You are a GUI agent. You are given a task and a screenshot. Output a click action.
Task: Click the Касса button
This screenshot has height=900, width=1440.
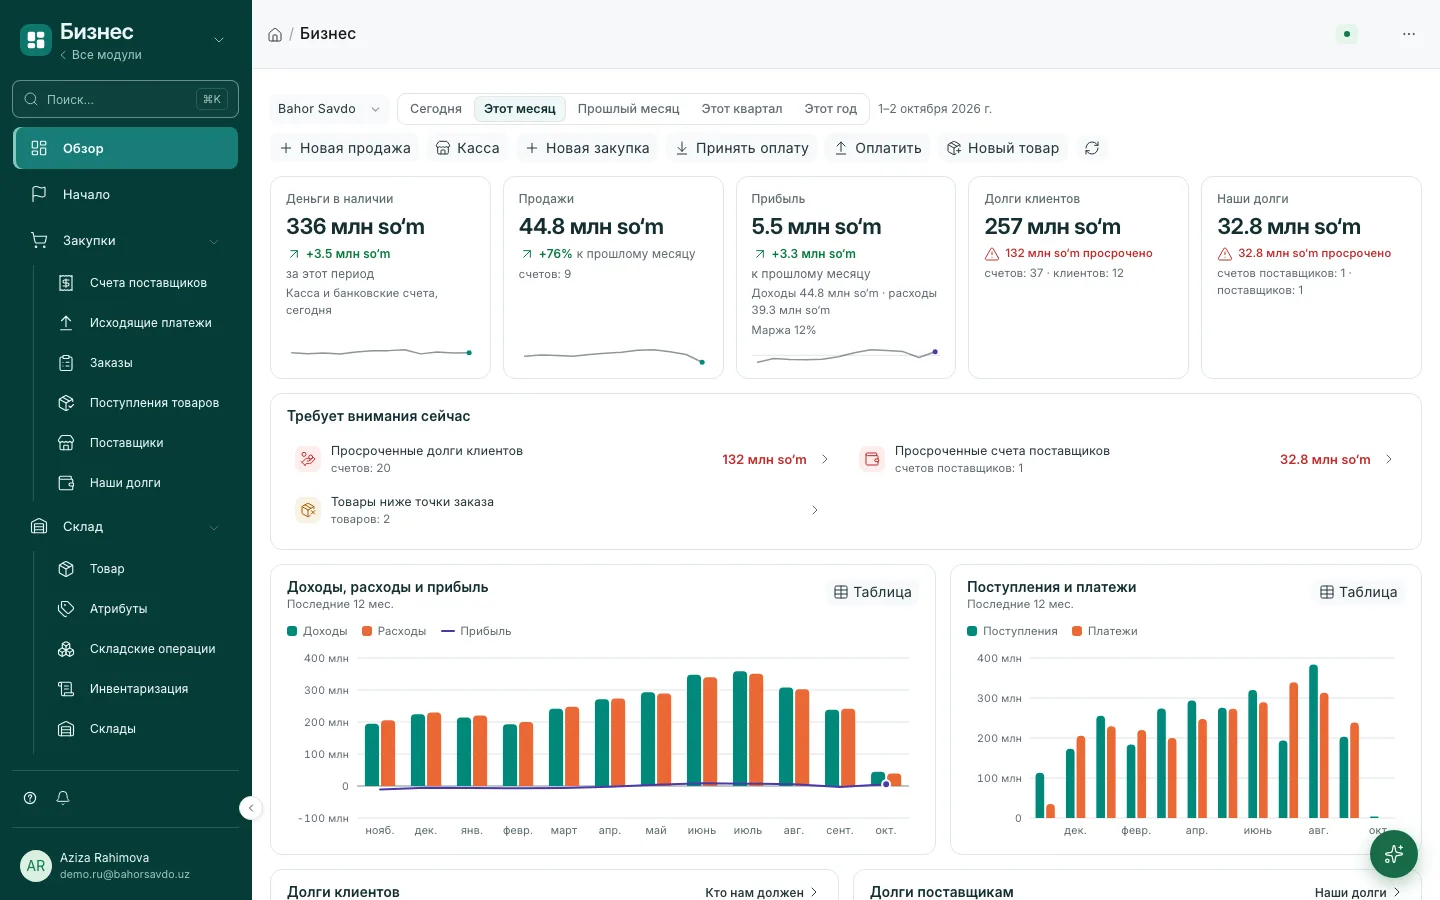(467, 148)
